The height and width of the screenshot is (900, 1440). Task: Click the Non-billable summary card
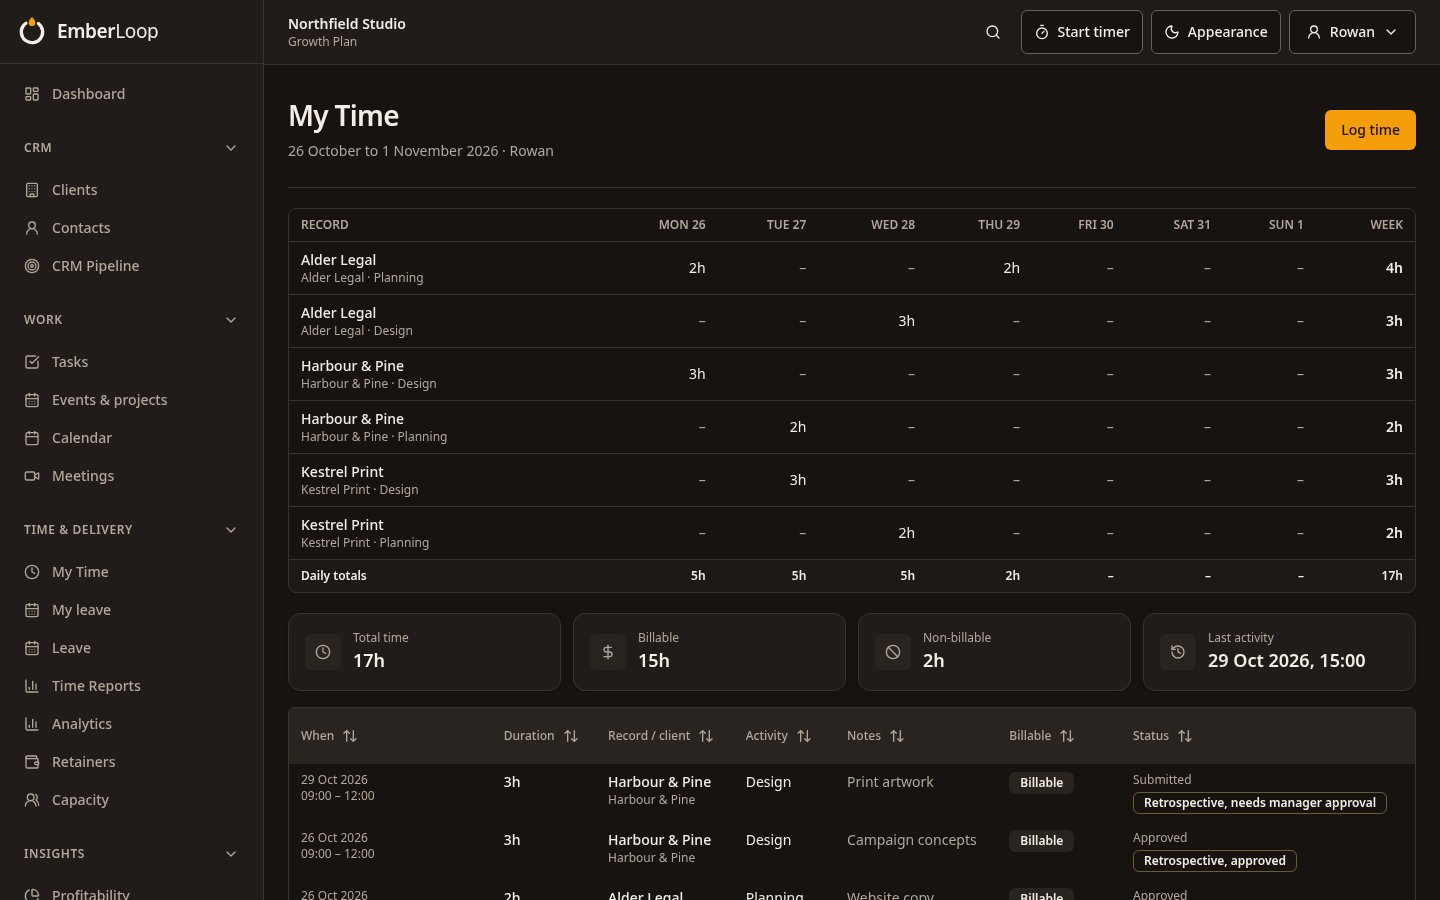pos(994,652)
